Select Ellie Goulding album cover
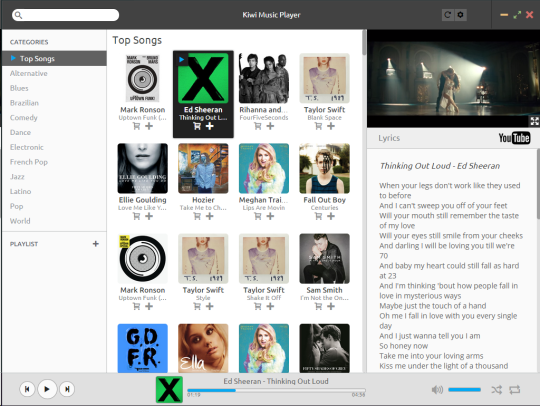Screen dimensions: 540x406 click(143, 168)
